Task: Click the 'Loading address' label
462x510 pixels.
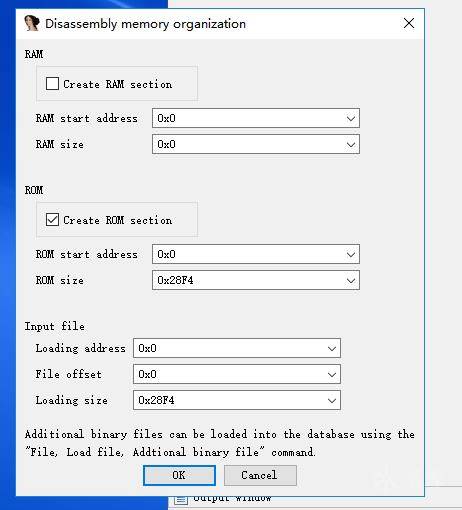Action: [x=81, y=348]
